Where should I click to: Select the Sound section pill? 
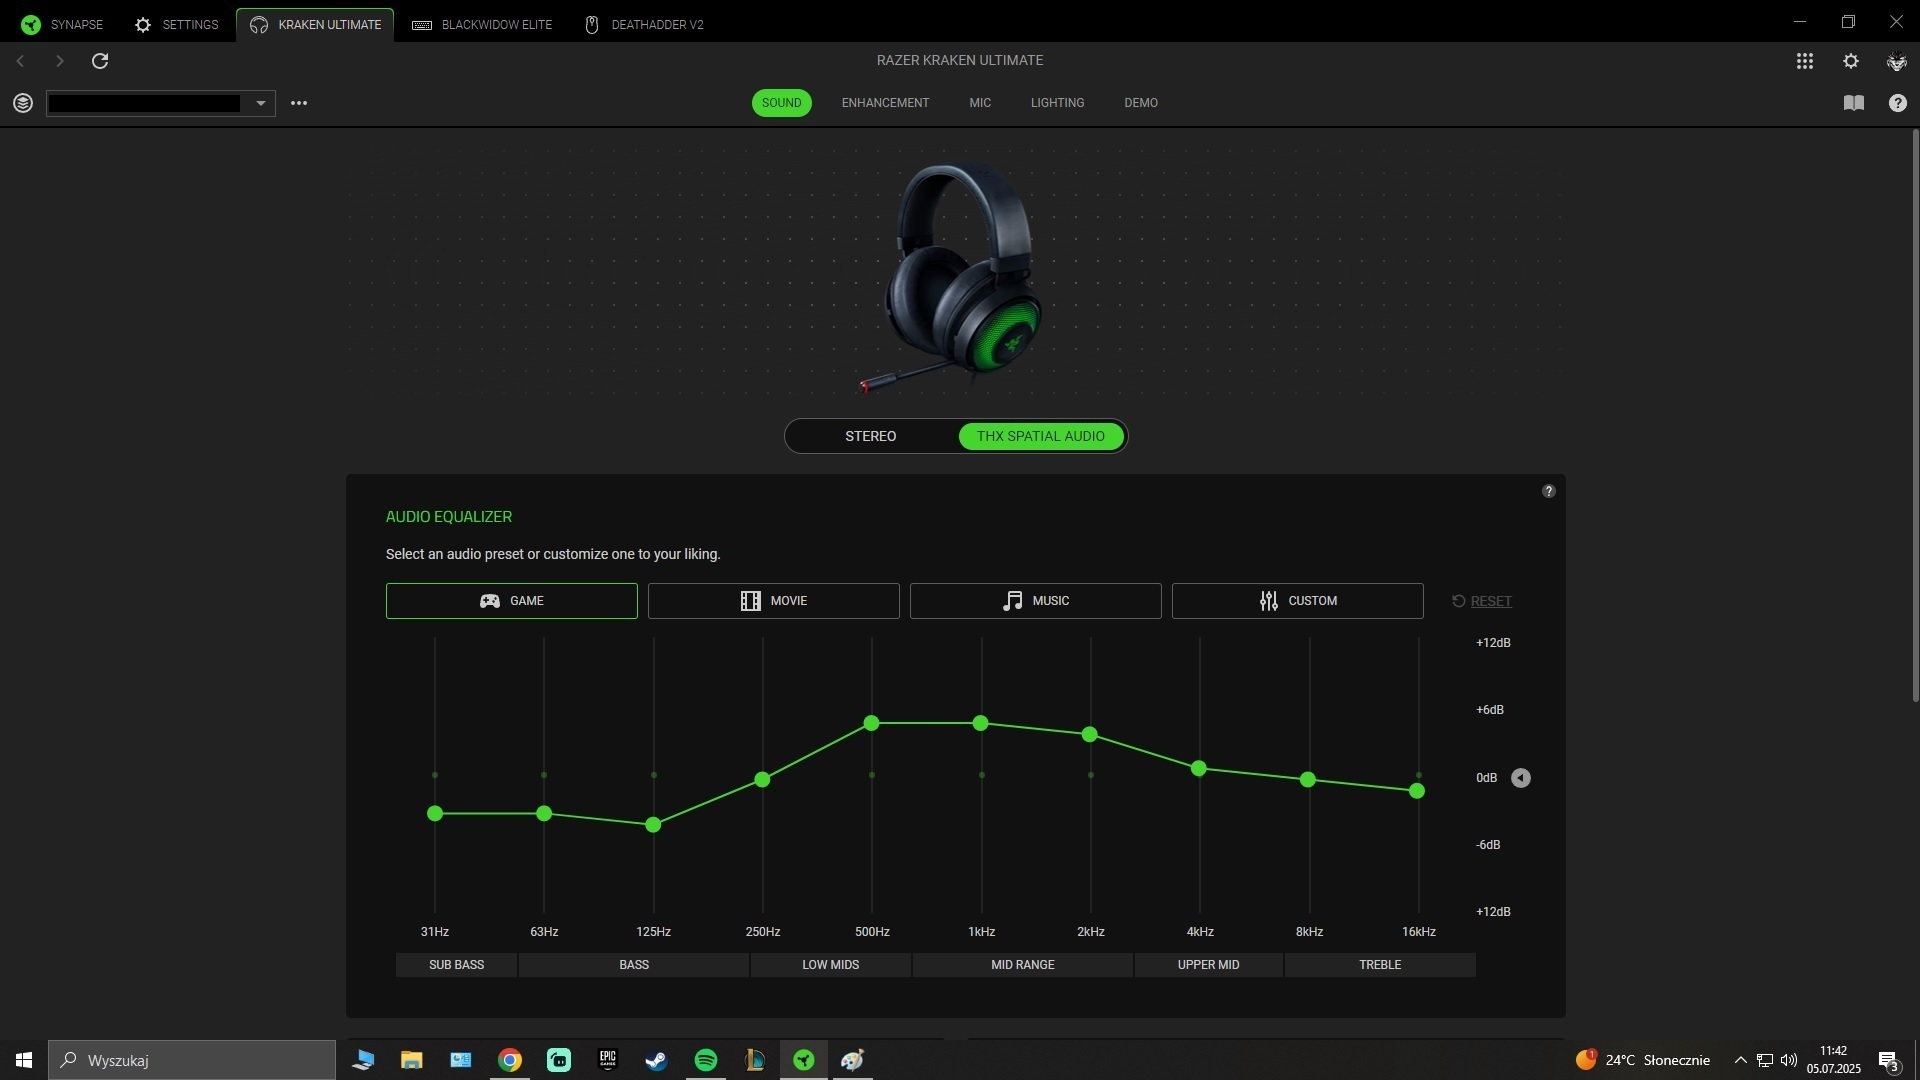pos(781,103)
